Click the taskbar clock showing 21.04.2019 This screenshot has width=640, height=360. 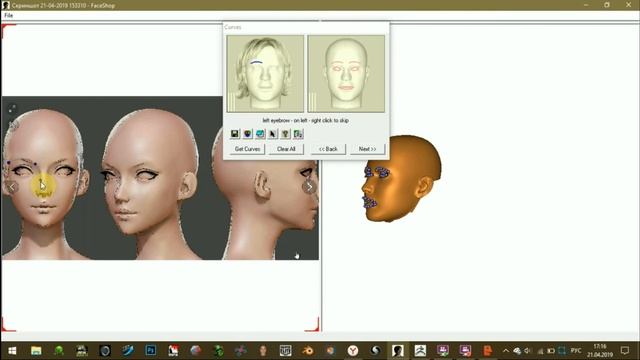pyautogui.click(x=600, y=351)
